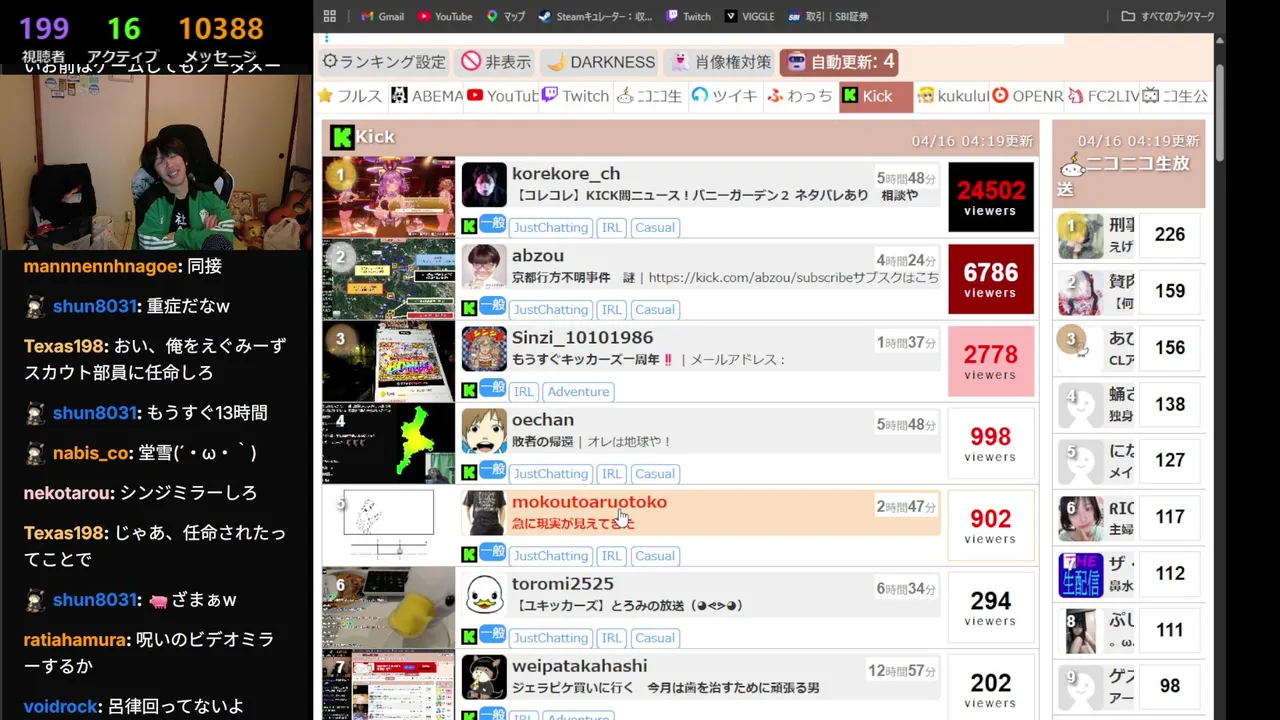
Task: Click weipatakahashi avatar icon
Action: (x=484, y=677)
